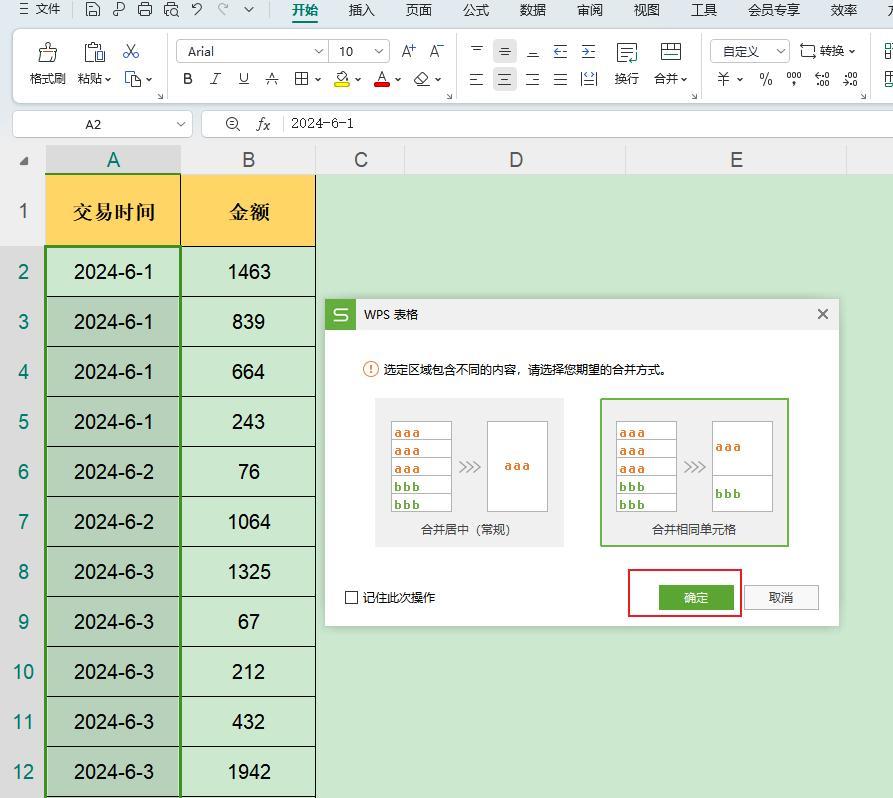Expand the Name Box dropdown arrow

(x=181, y=124)
